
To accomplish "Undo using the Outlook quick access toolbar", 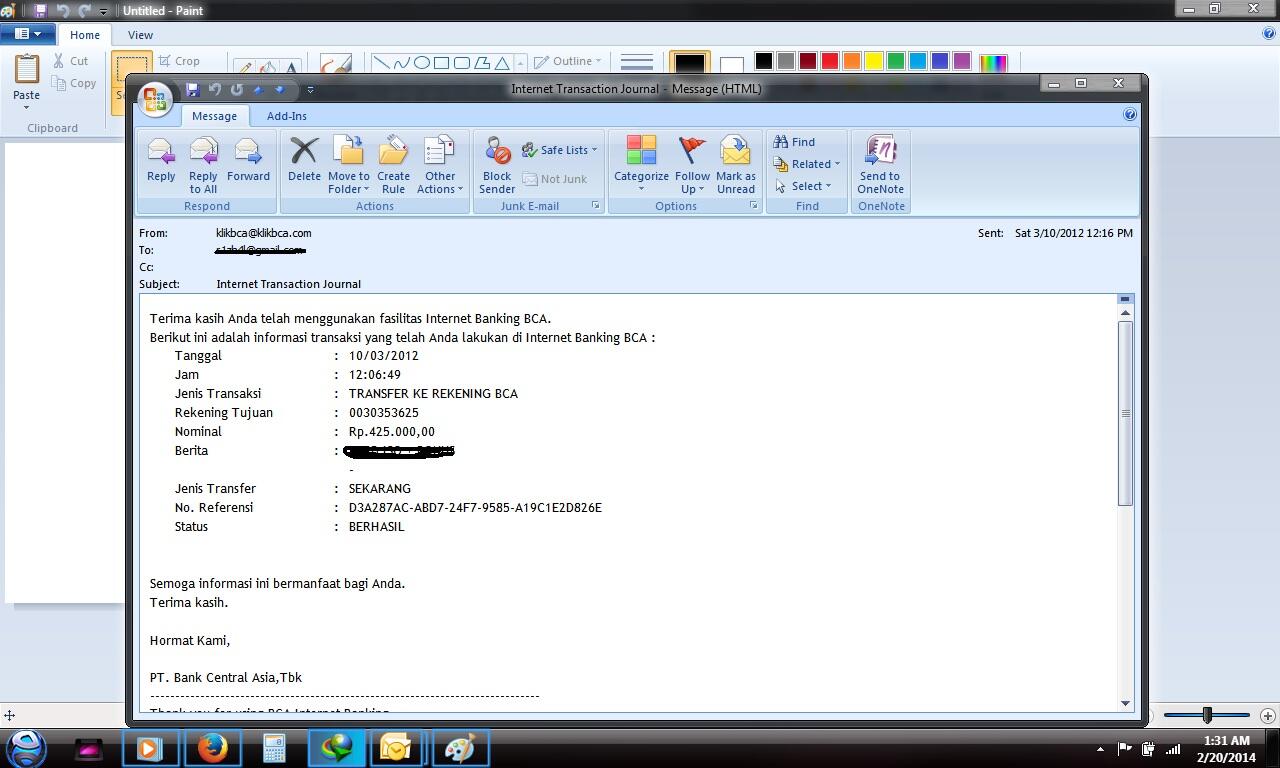I will [x=214, y=89].
